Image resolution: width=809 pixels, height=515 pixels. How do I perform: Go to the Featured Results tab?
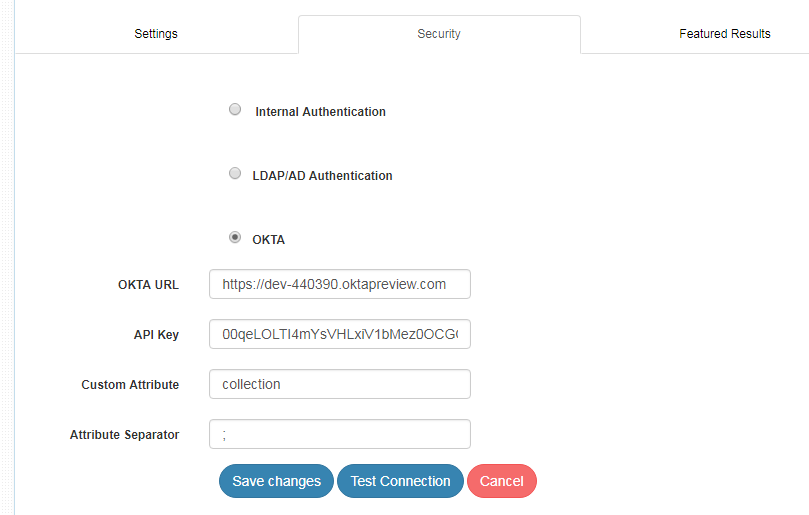pos(724,34)
